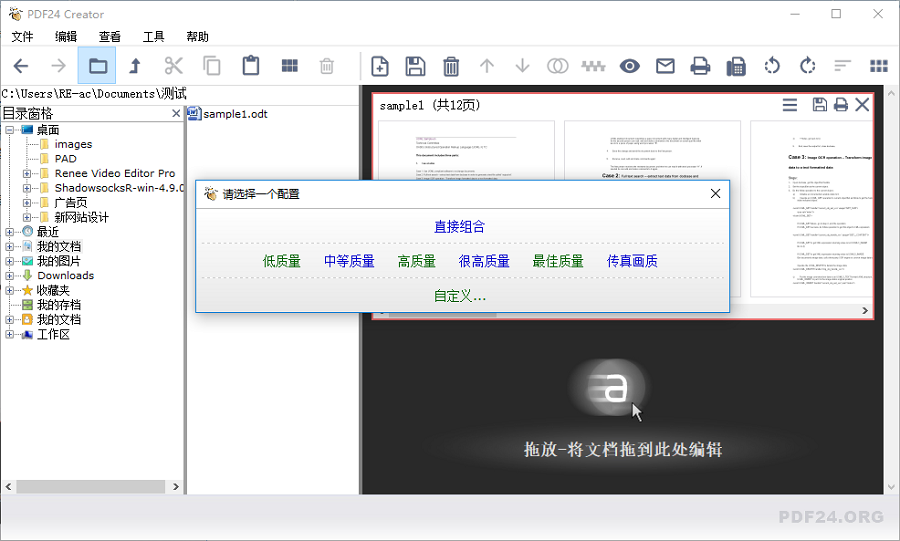The height and width of the screenshot is (541, 900).
Task: Click 自定义... custom configuration
Action: pyautogui.click(x=460, y=296)
